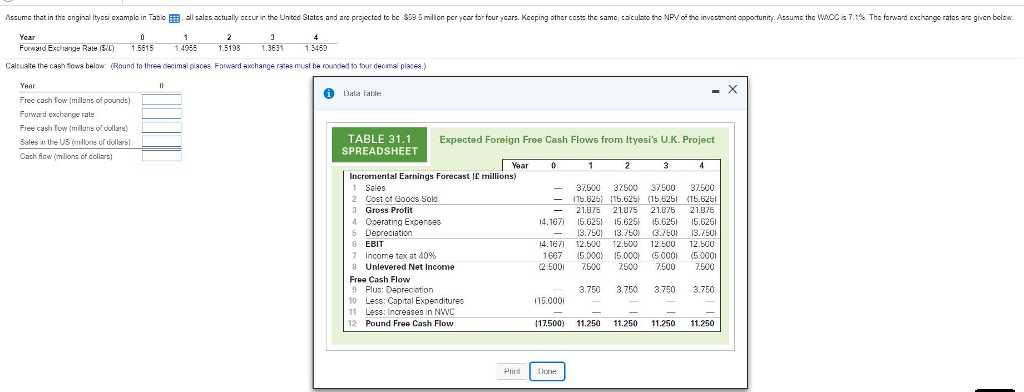Click the Free Cash Flow section heading
This screenshot has height=392, width=1024.
tap(380, 279)
